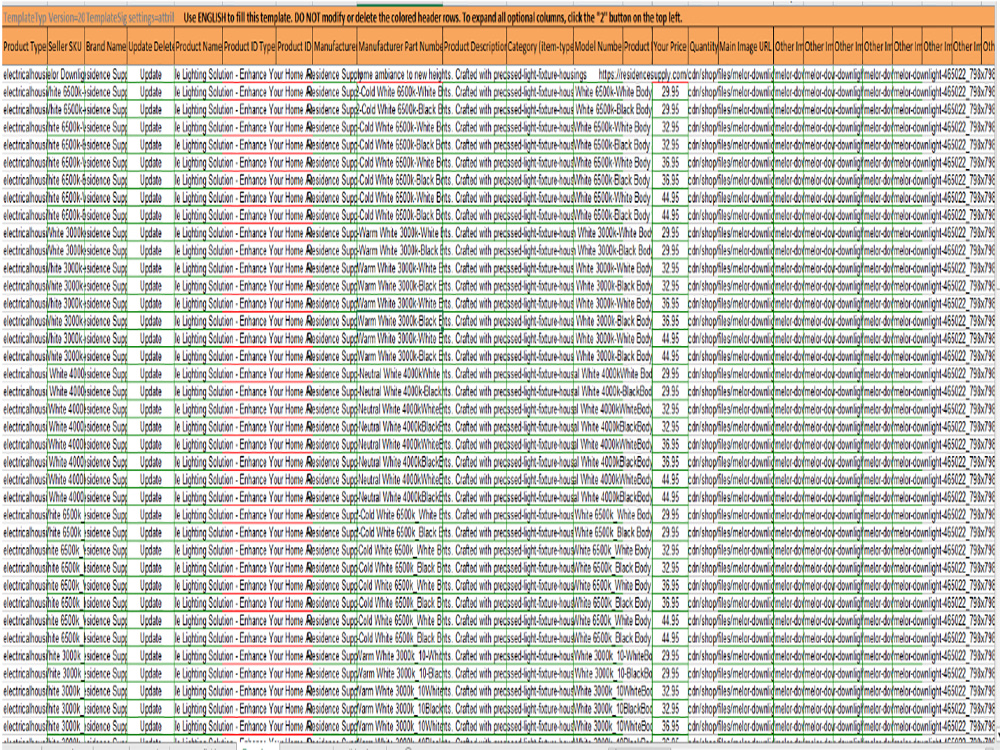
Task: Select the Product Description header cell
Action: point(474,47)
